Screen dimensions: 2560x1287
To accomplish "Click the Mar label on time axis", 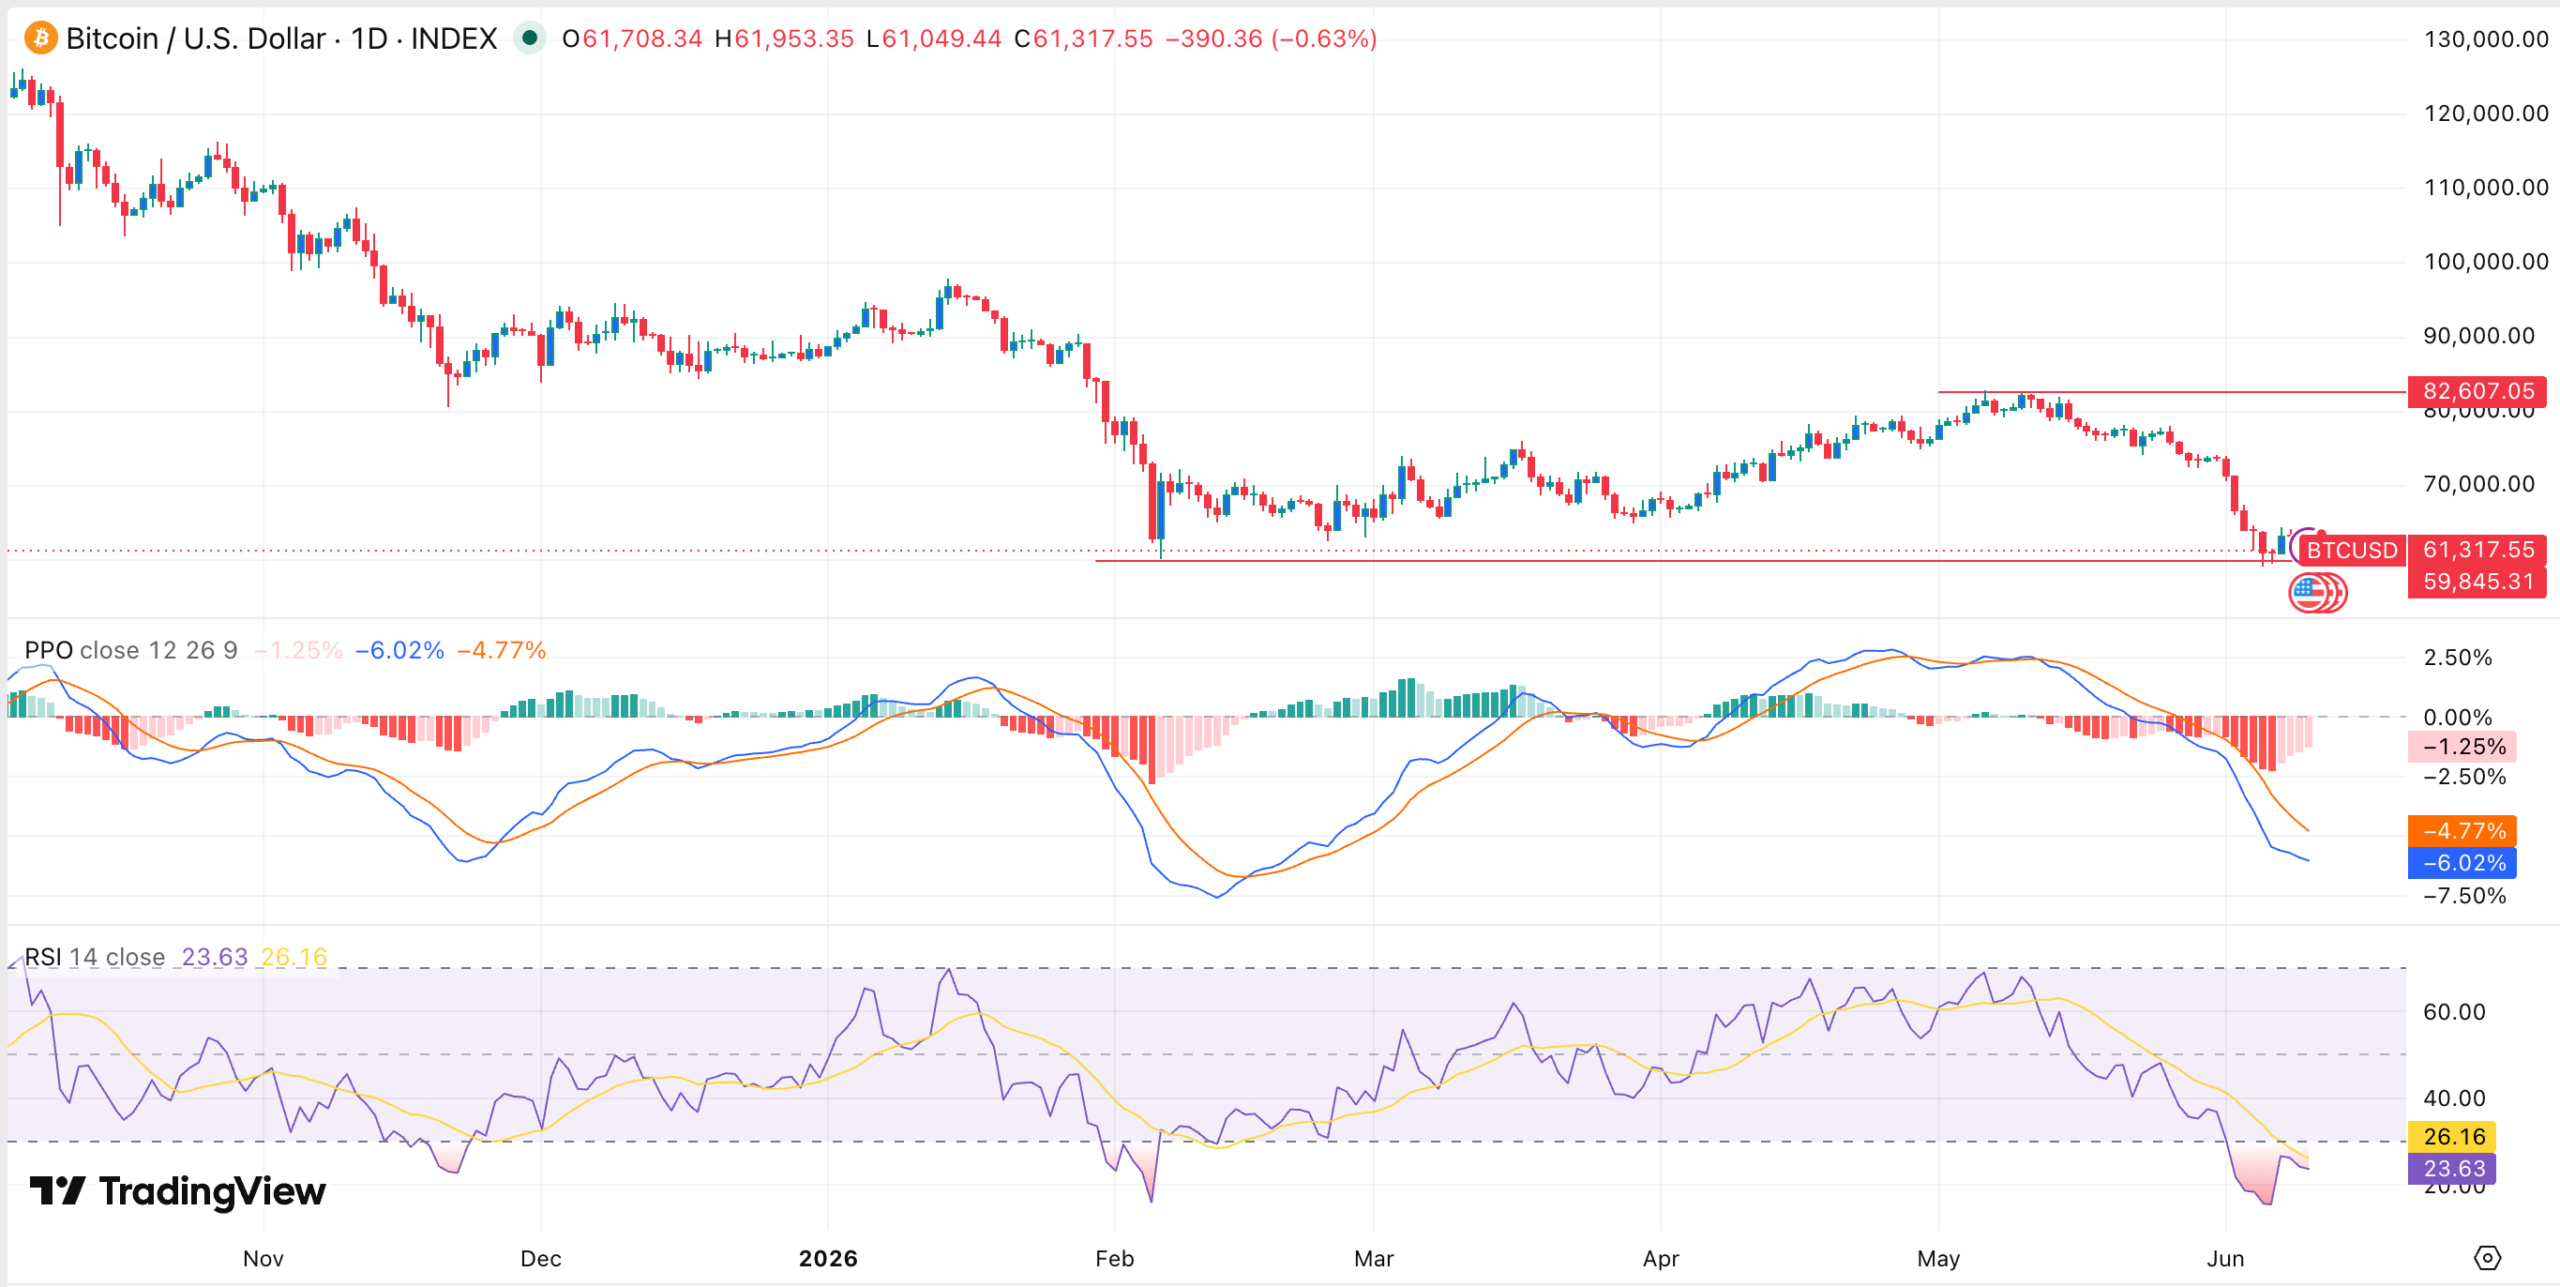I will click(1374, 1258).
